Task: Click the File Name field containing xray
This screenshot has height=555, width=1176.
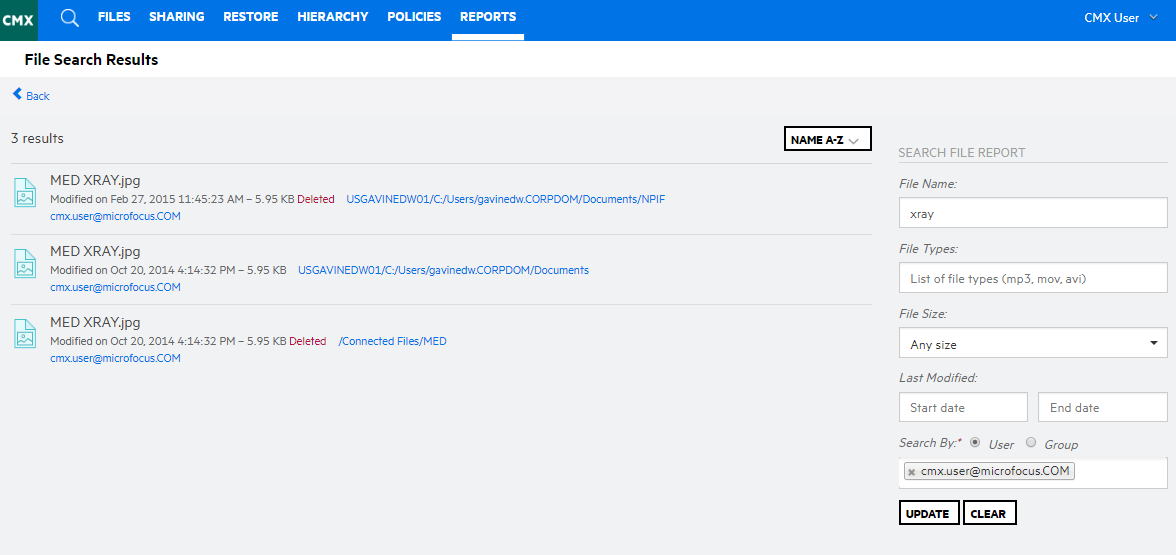Action: point(1033,213)
